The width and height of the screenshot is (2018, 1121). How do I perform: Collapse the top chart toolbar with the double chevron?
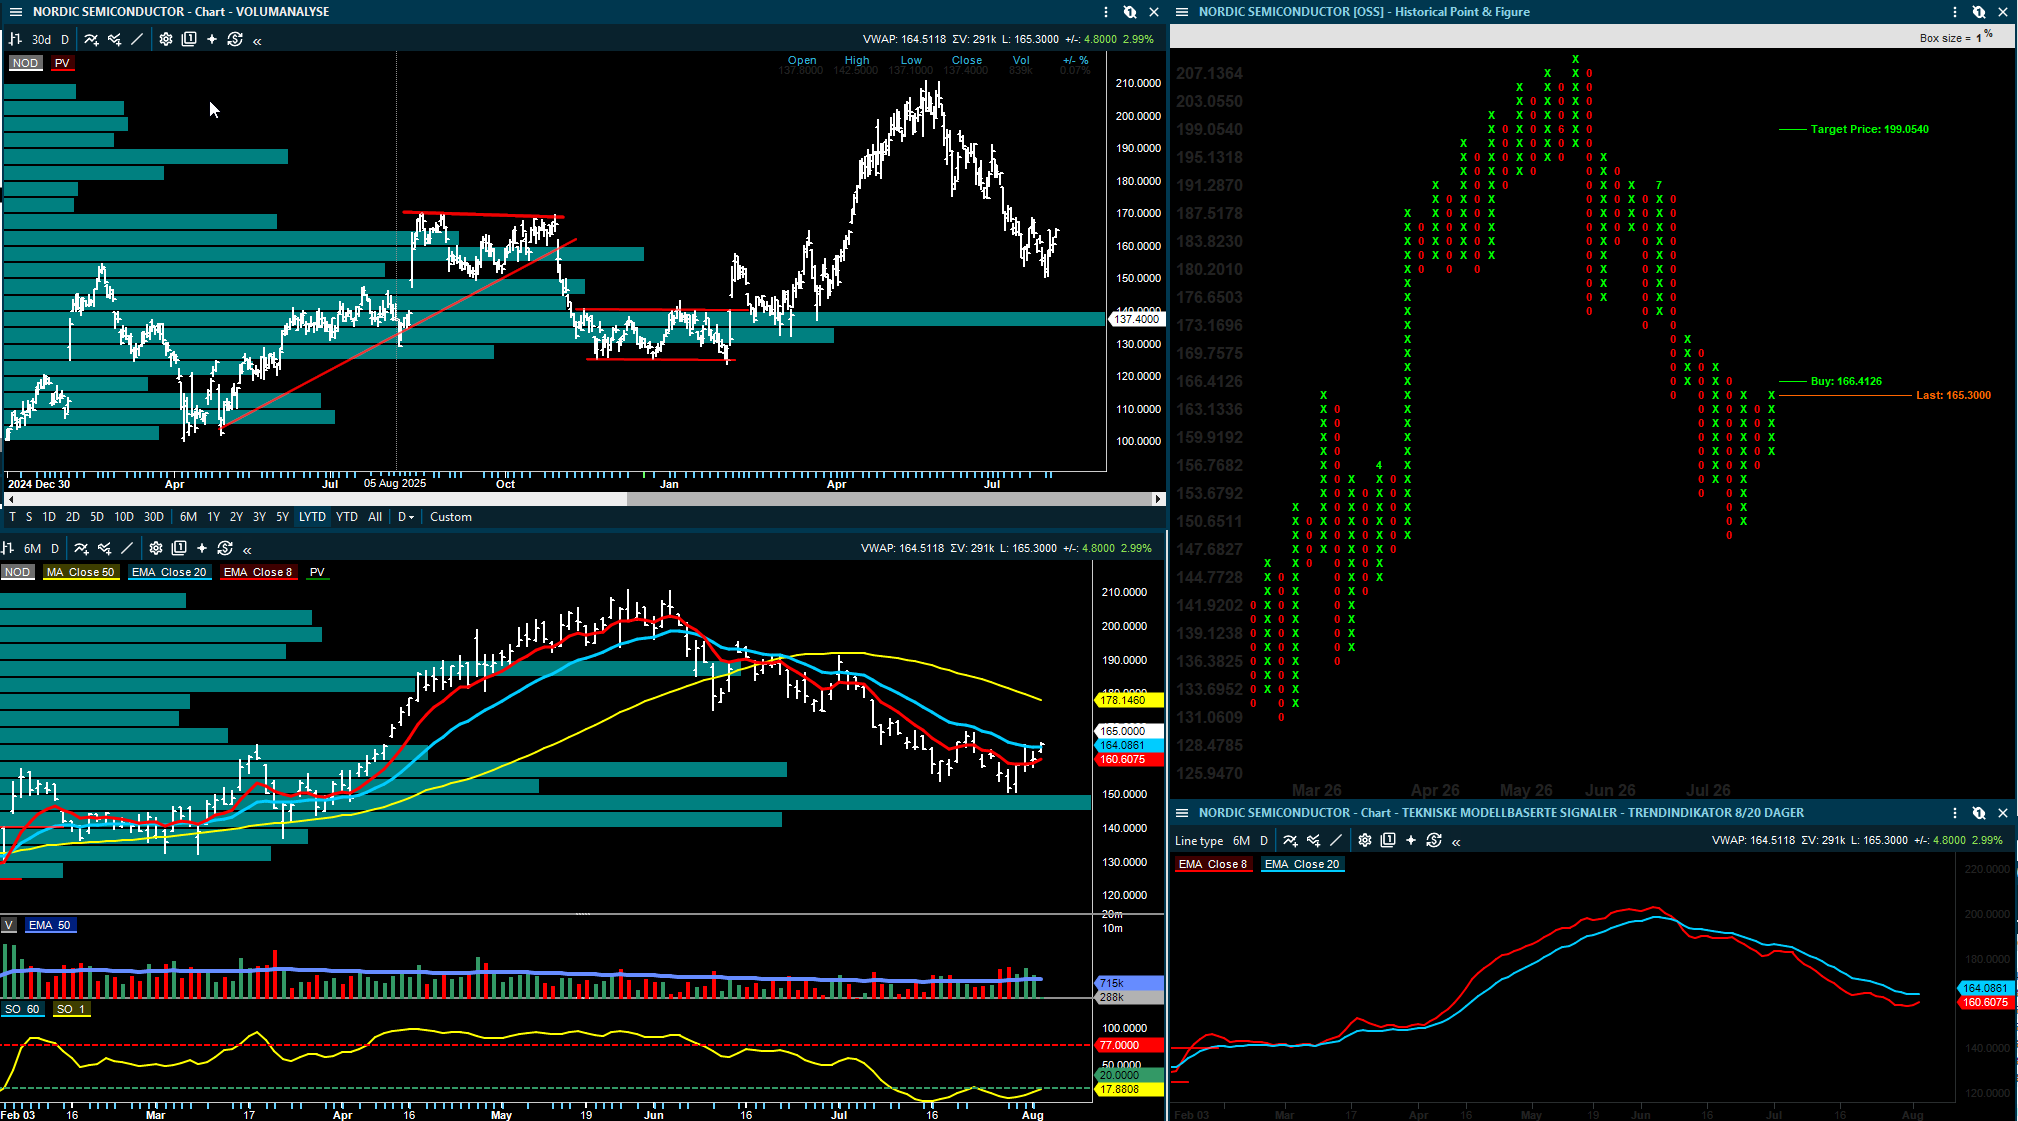point(257,41)
